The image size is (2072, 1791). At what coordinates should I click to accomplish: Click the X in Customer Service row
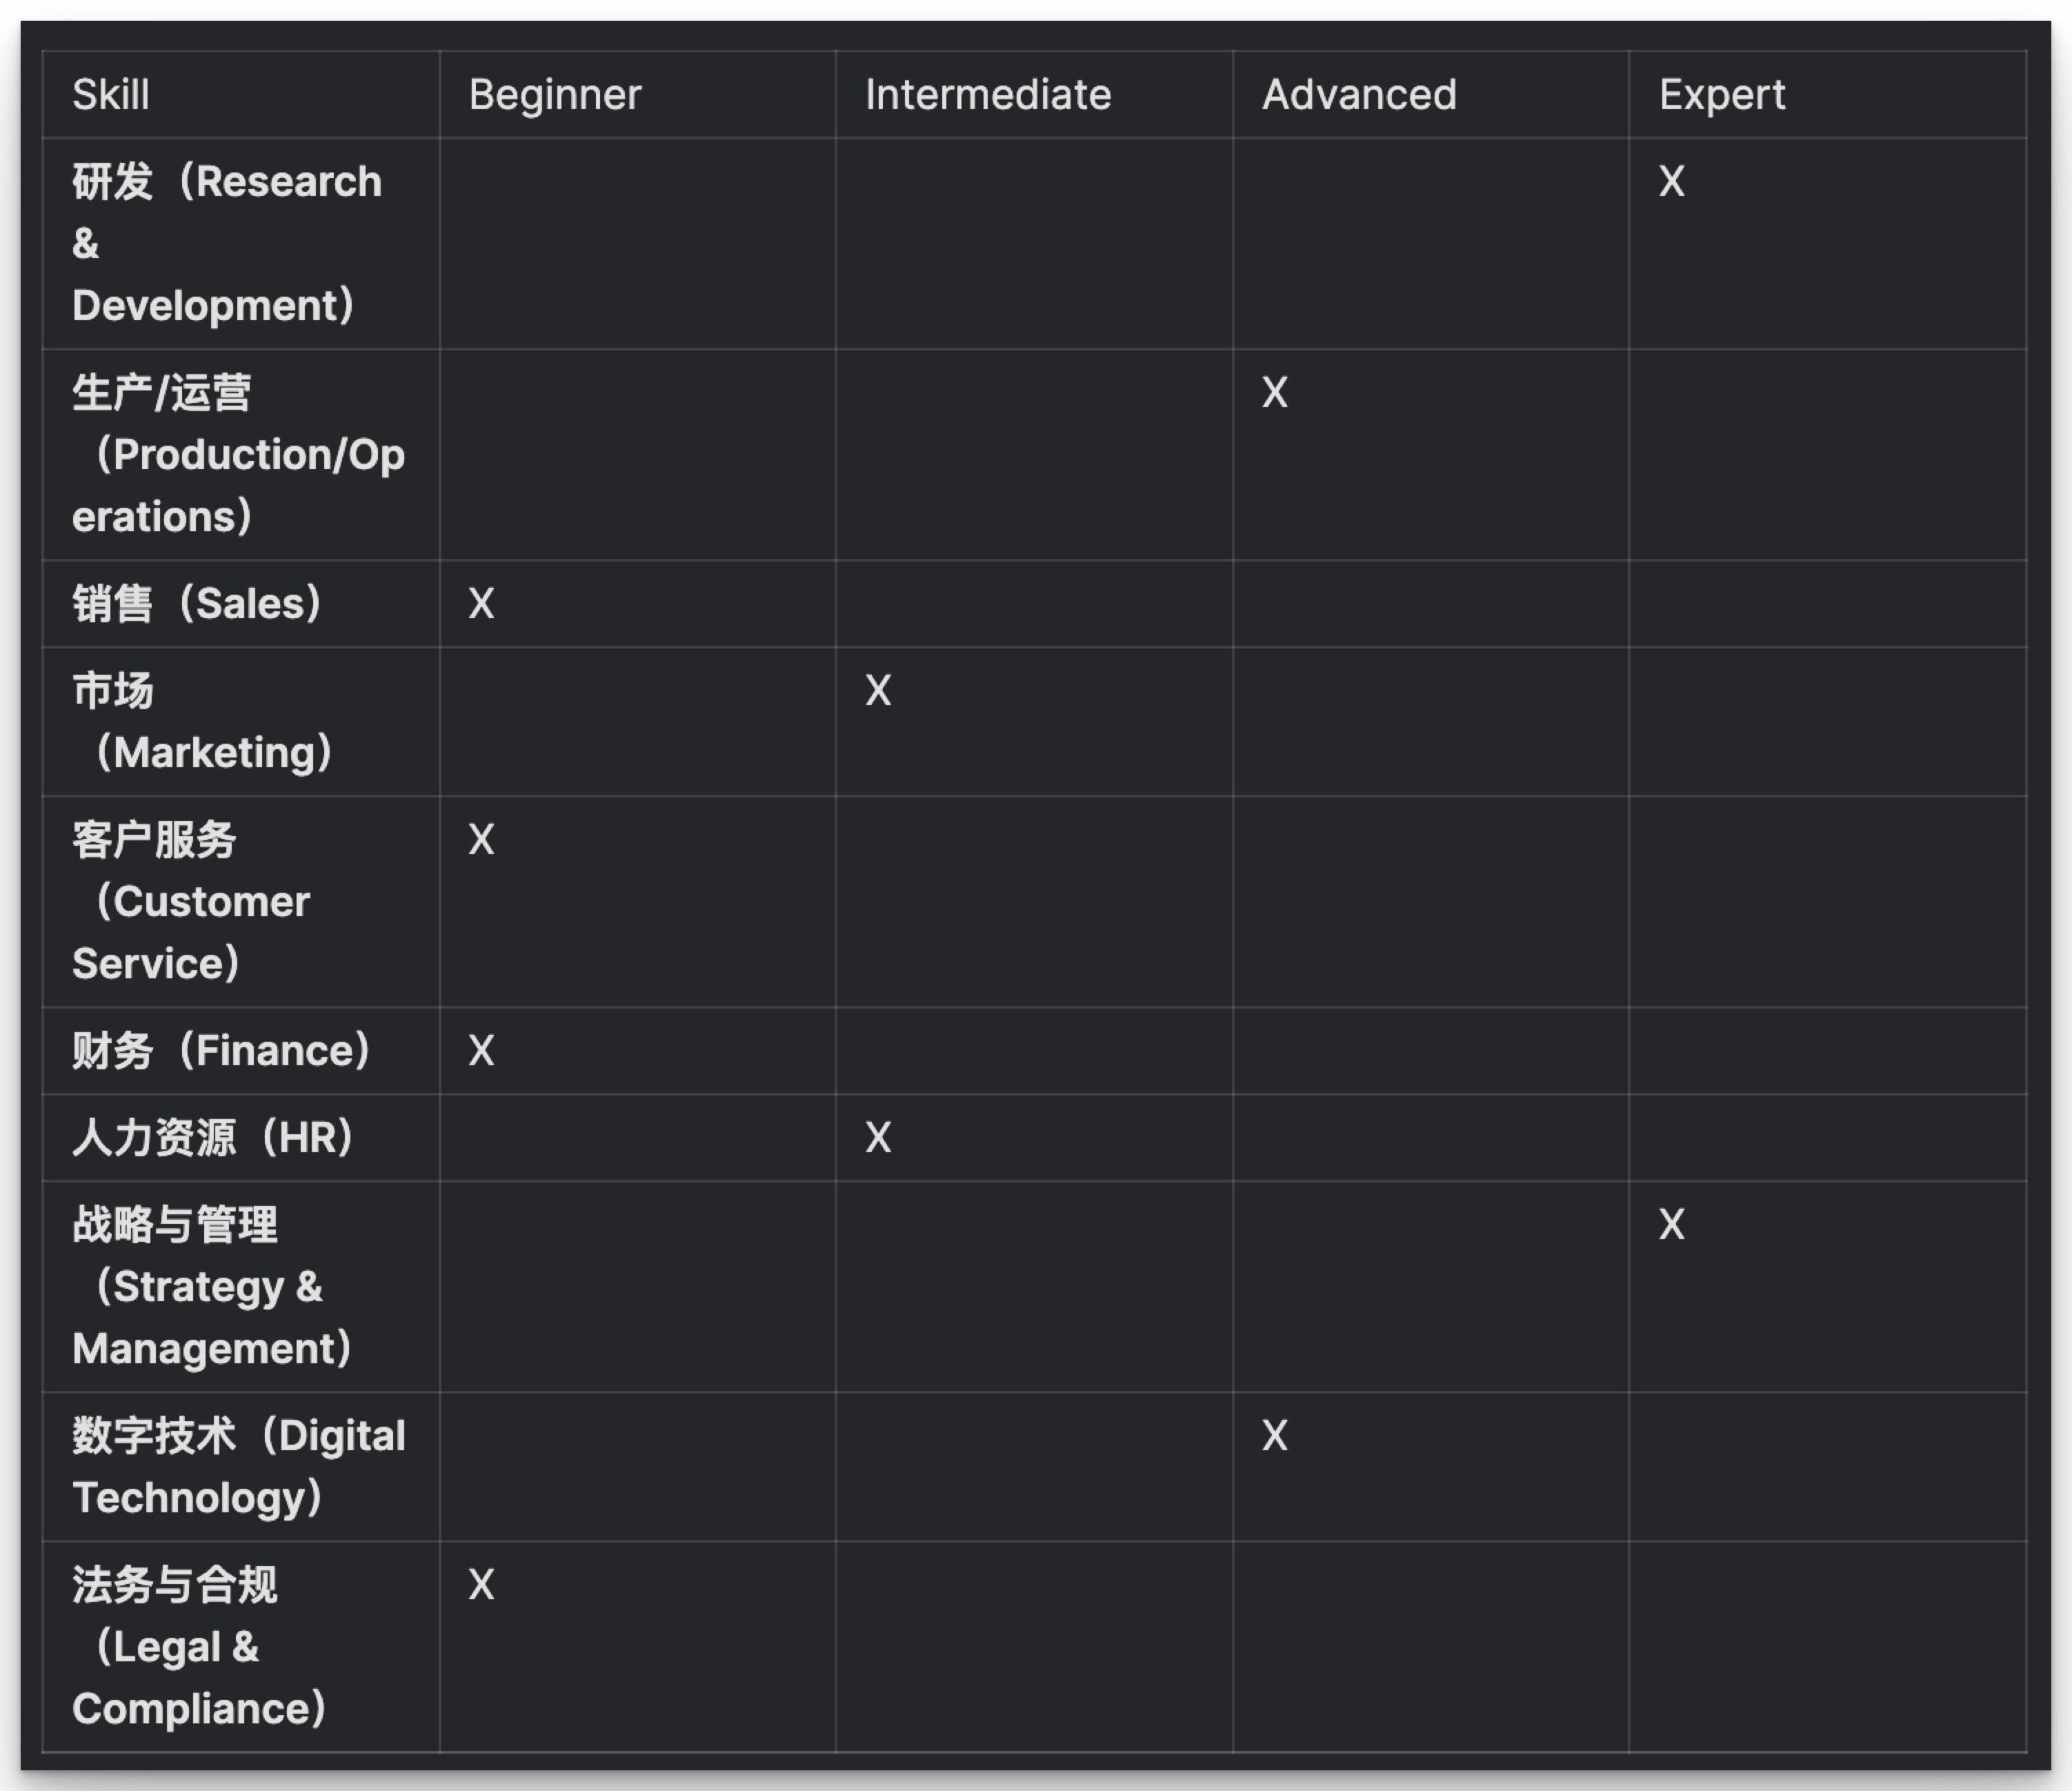point(482,840)
